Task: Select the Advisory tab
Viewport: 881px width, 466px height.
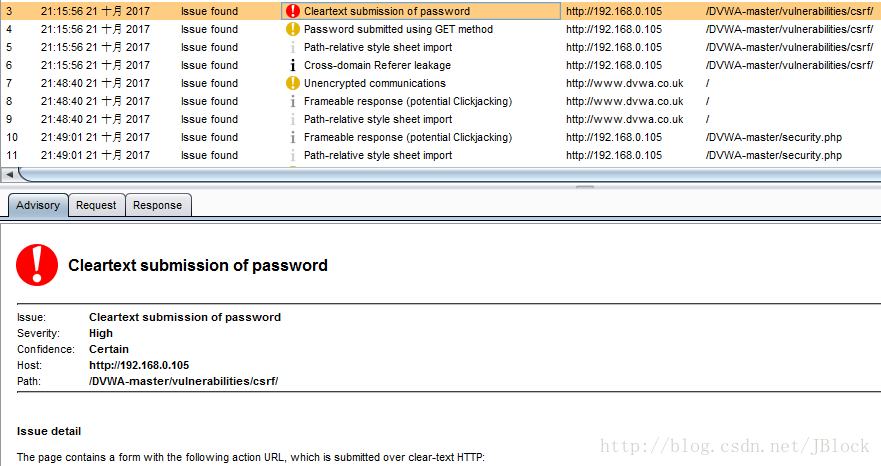Action: coord(38,205)
